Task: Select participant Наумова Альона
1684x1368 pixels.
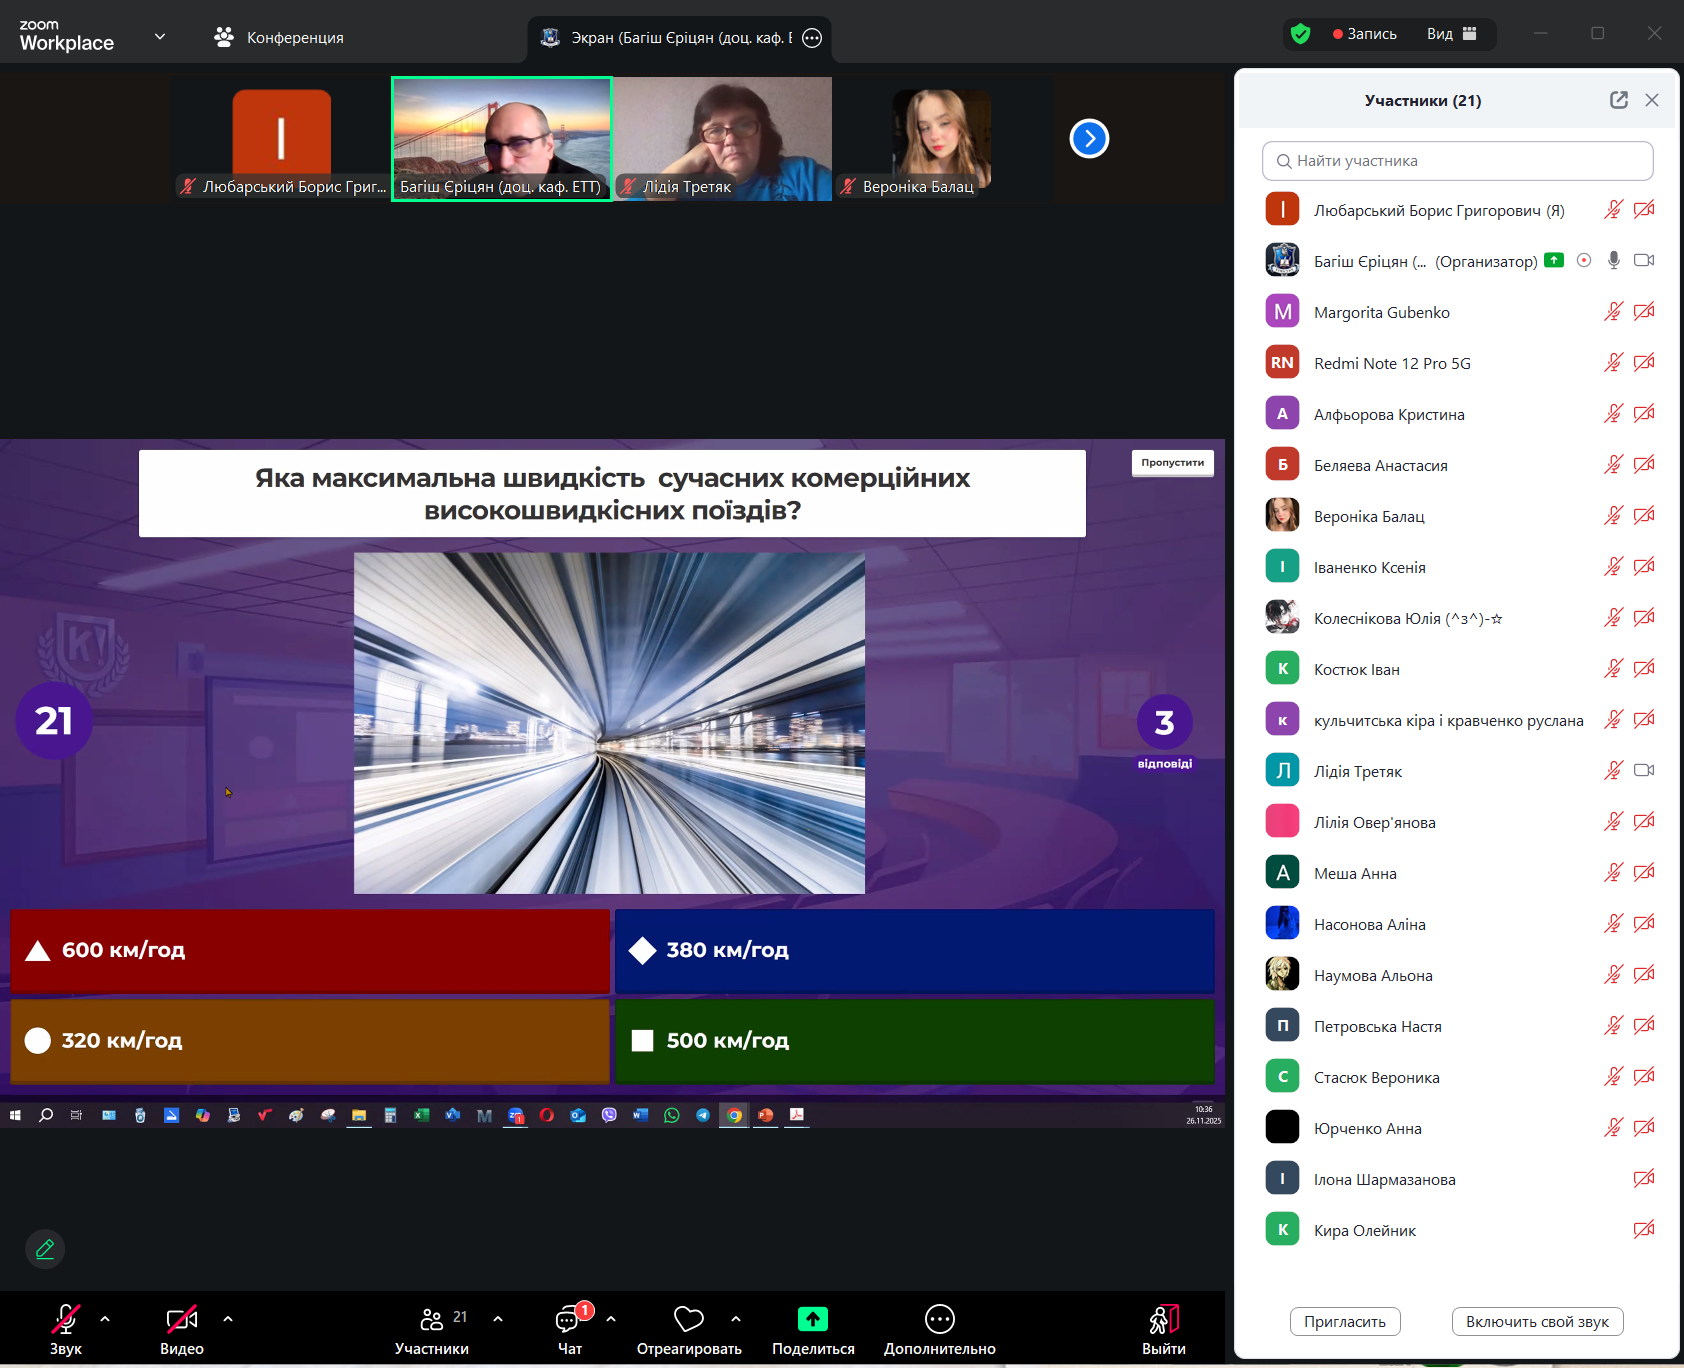Action: point(1458,975)
